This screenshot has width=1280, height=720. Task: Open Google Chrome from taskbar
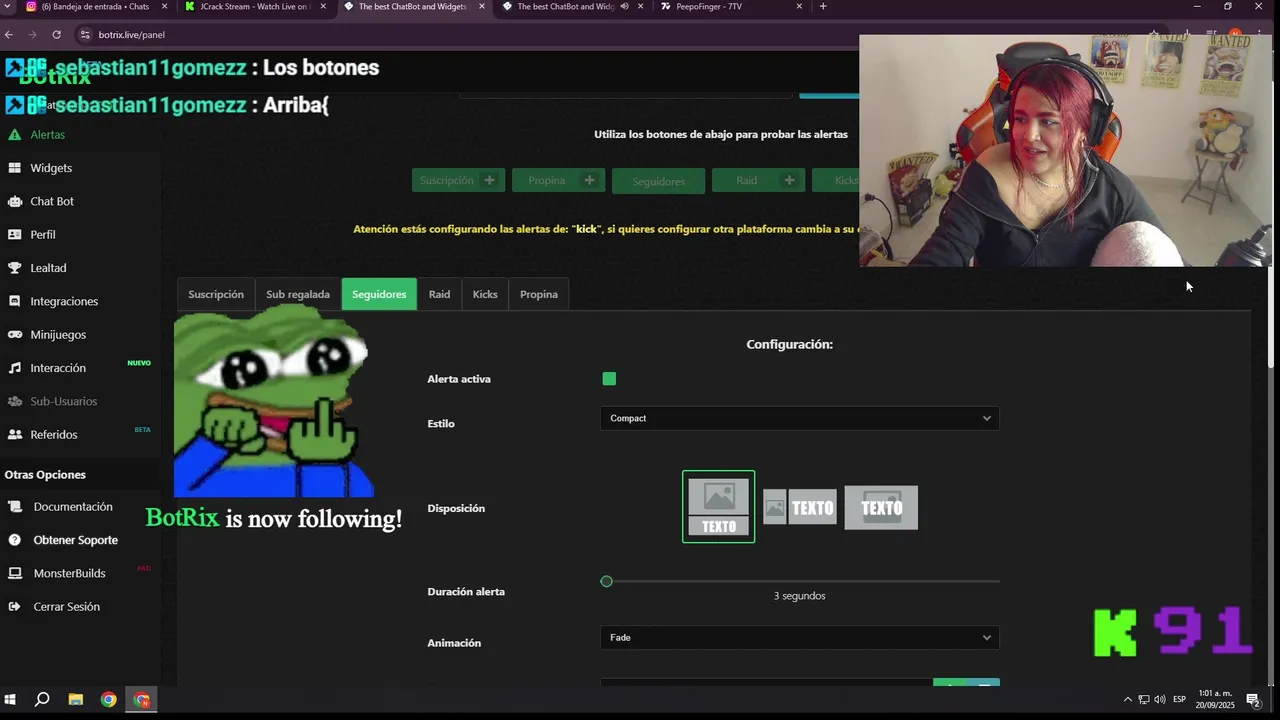(x=108, y=699)
